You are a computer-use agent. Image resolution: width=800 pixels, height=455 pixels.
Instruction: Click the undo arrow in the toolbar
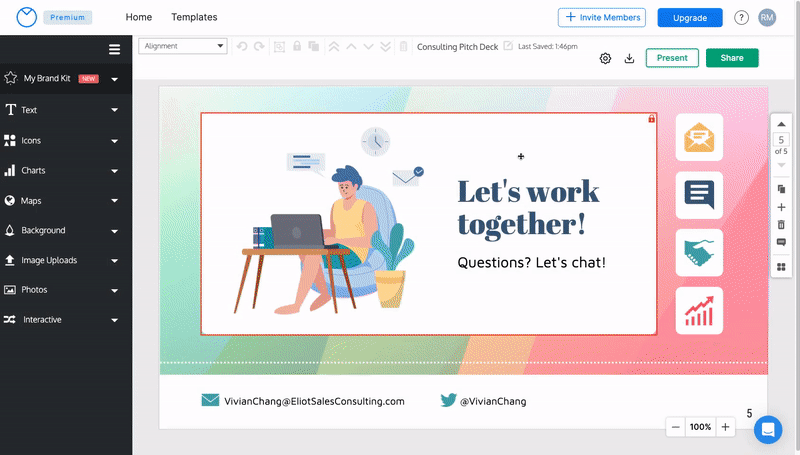[x=241, y=46]
